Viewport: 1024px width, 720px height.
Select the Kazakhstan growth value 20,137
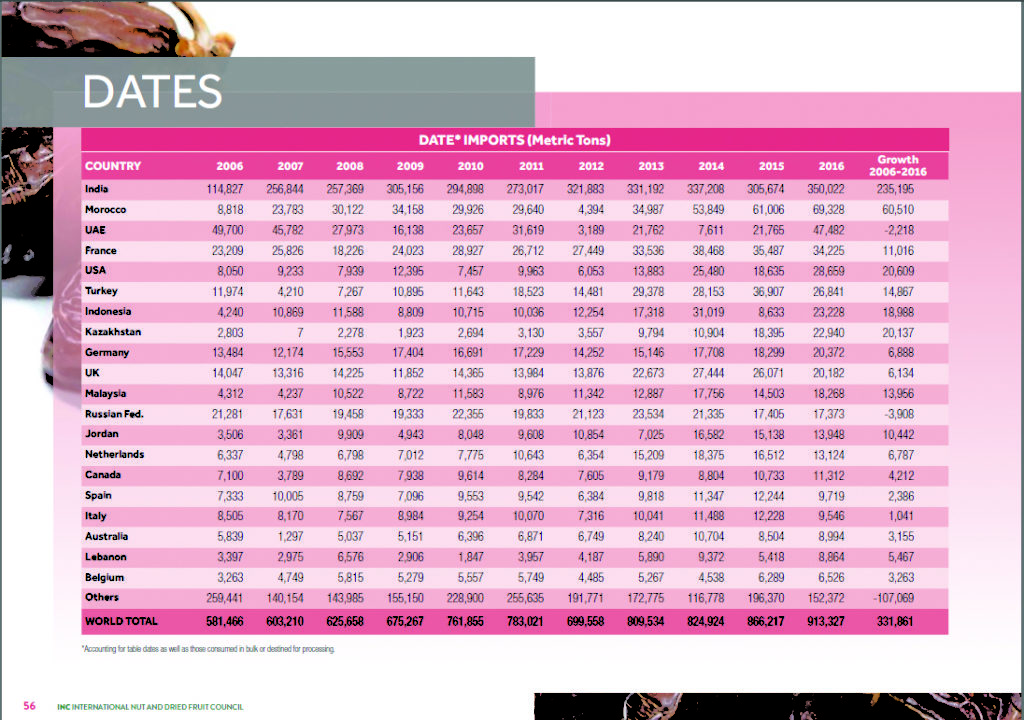pos(897,332)
